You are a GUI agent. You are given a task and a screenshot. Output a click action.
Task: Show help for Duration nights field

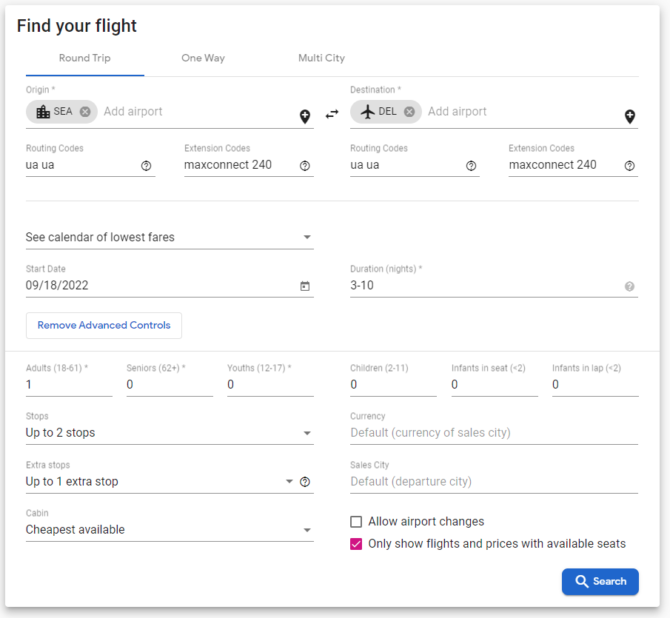point(629,286)
